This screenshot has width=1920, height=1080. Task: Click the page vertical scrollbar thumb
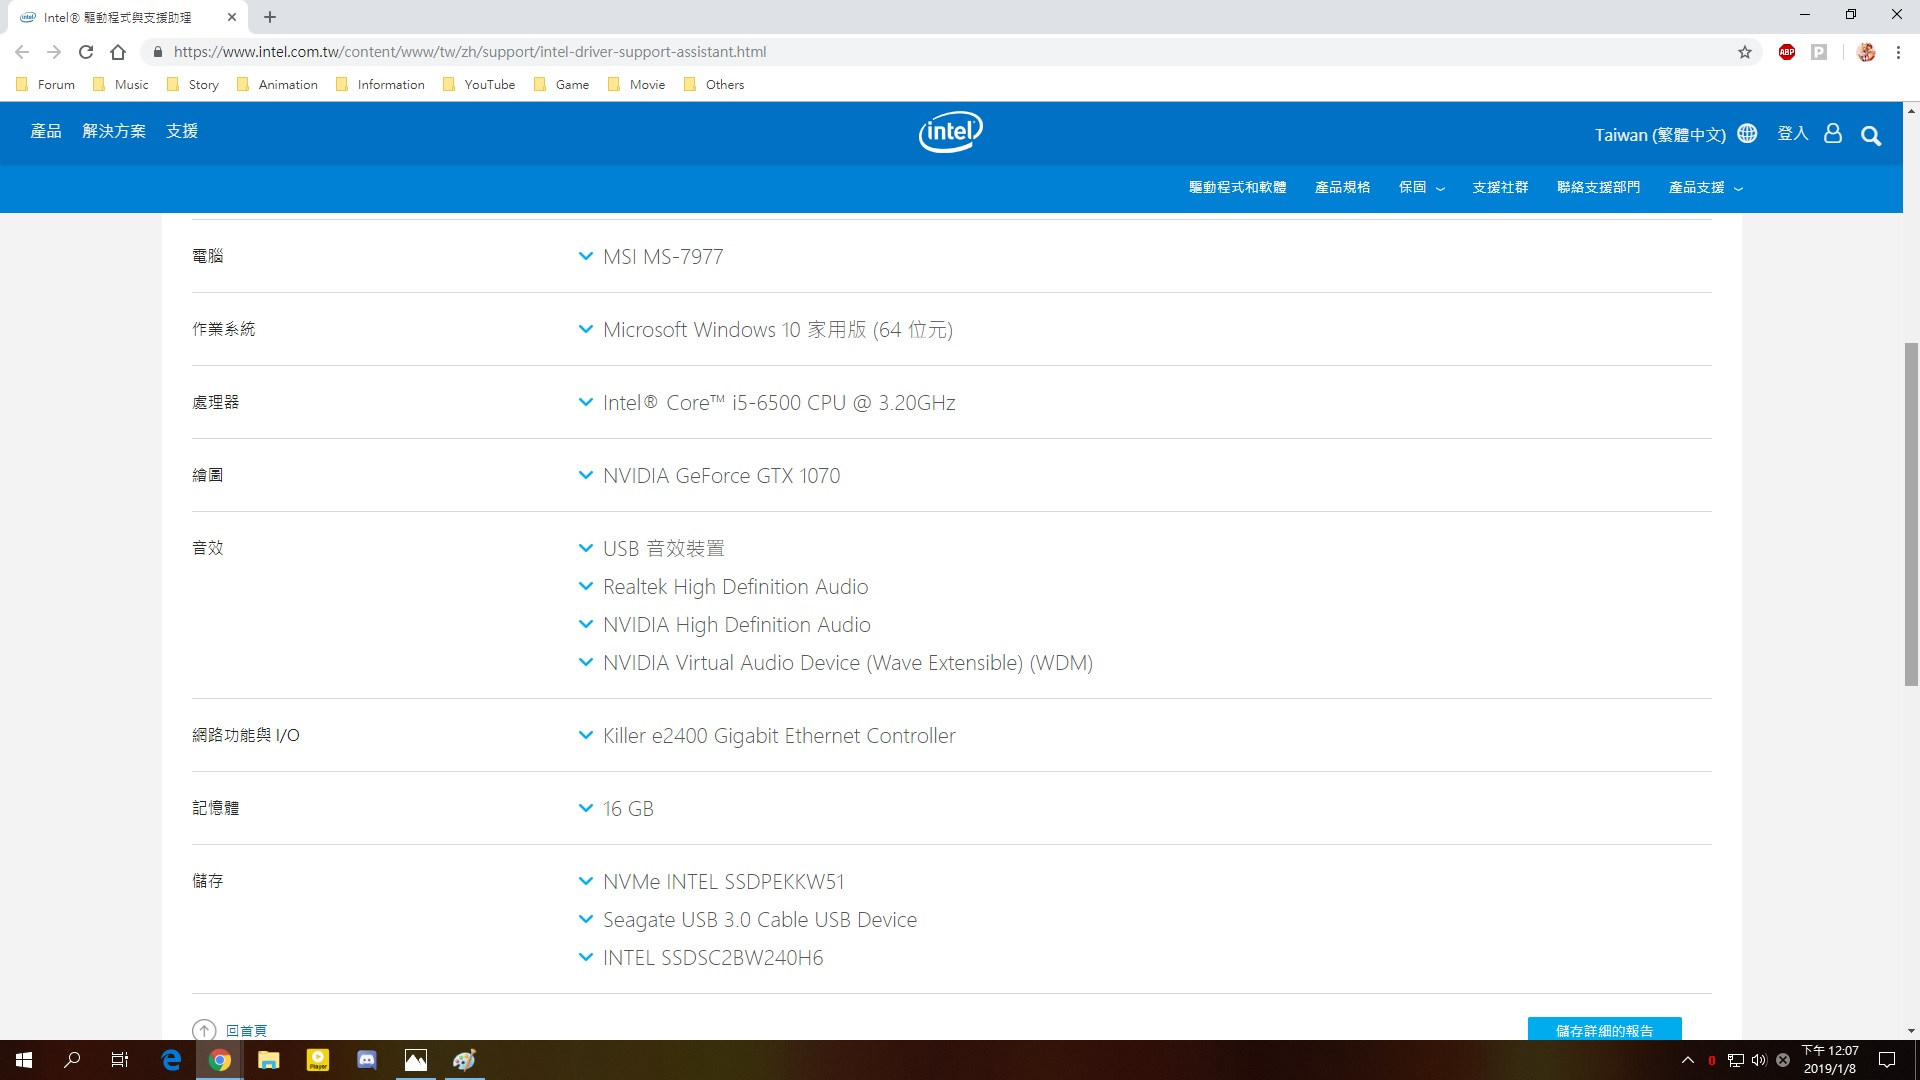(x=1911, y=514)
